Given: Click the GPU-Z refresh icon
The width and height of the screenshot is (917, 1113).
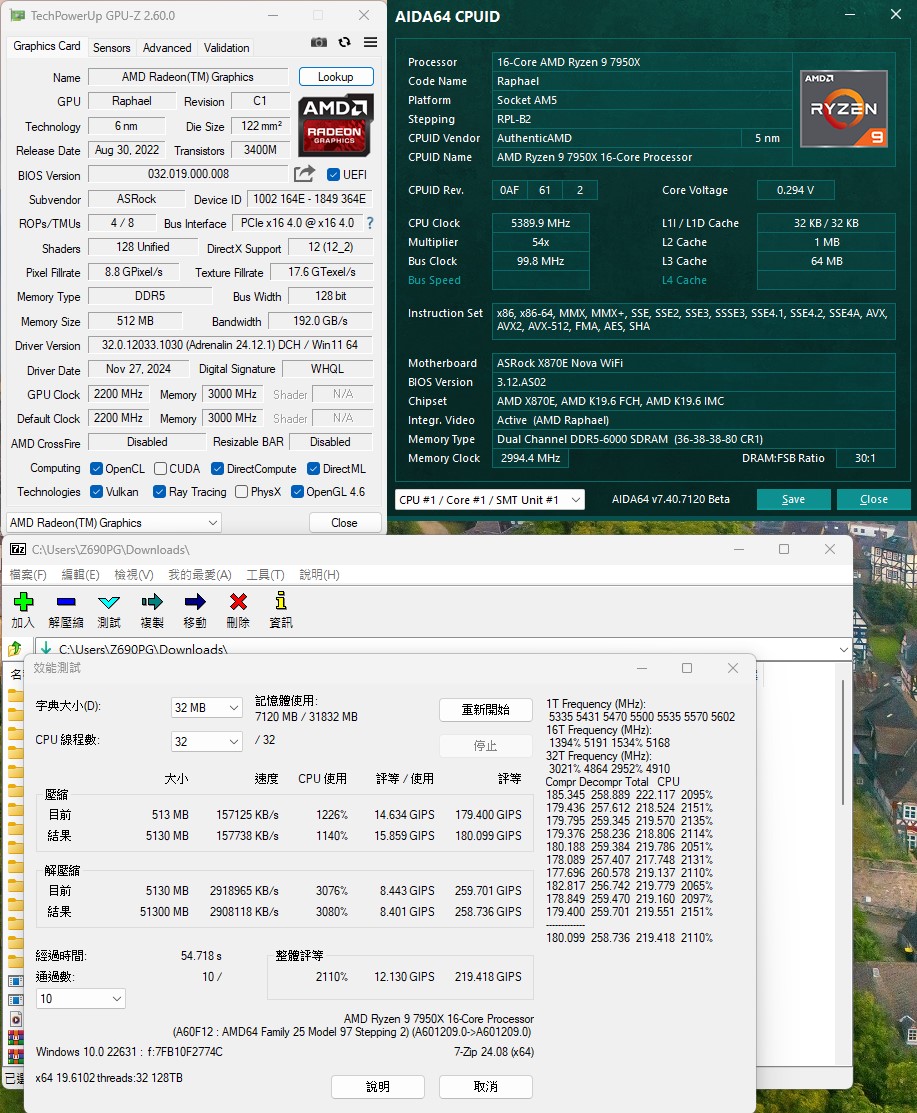Looking at the screenshot, I should point(344,43).
